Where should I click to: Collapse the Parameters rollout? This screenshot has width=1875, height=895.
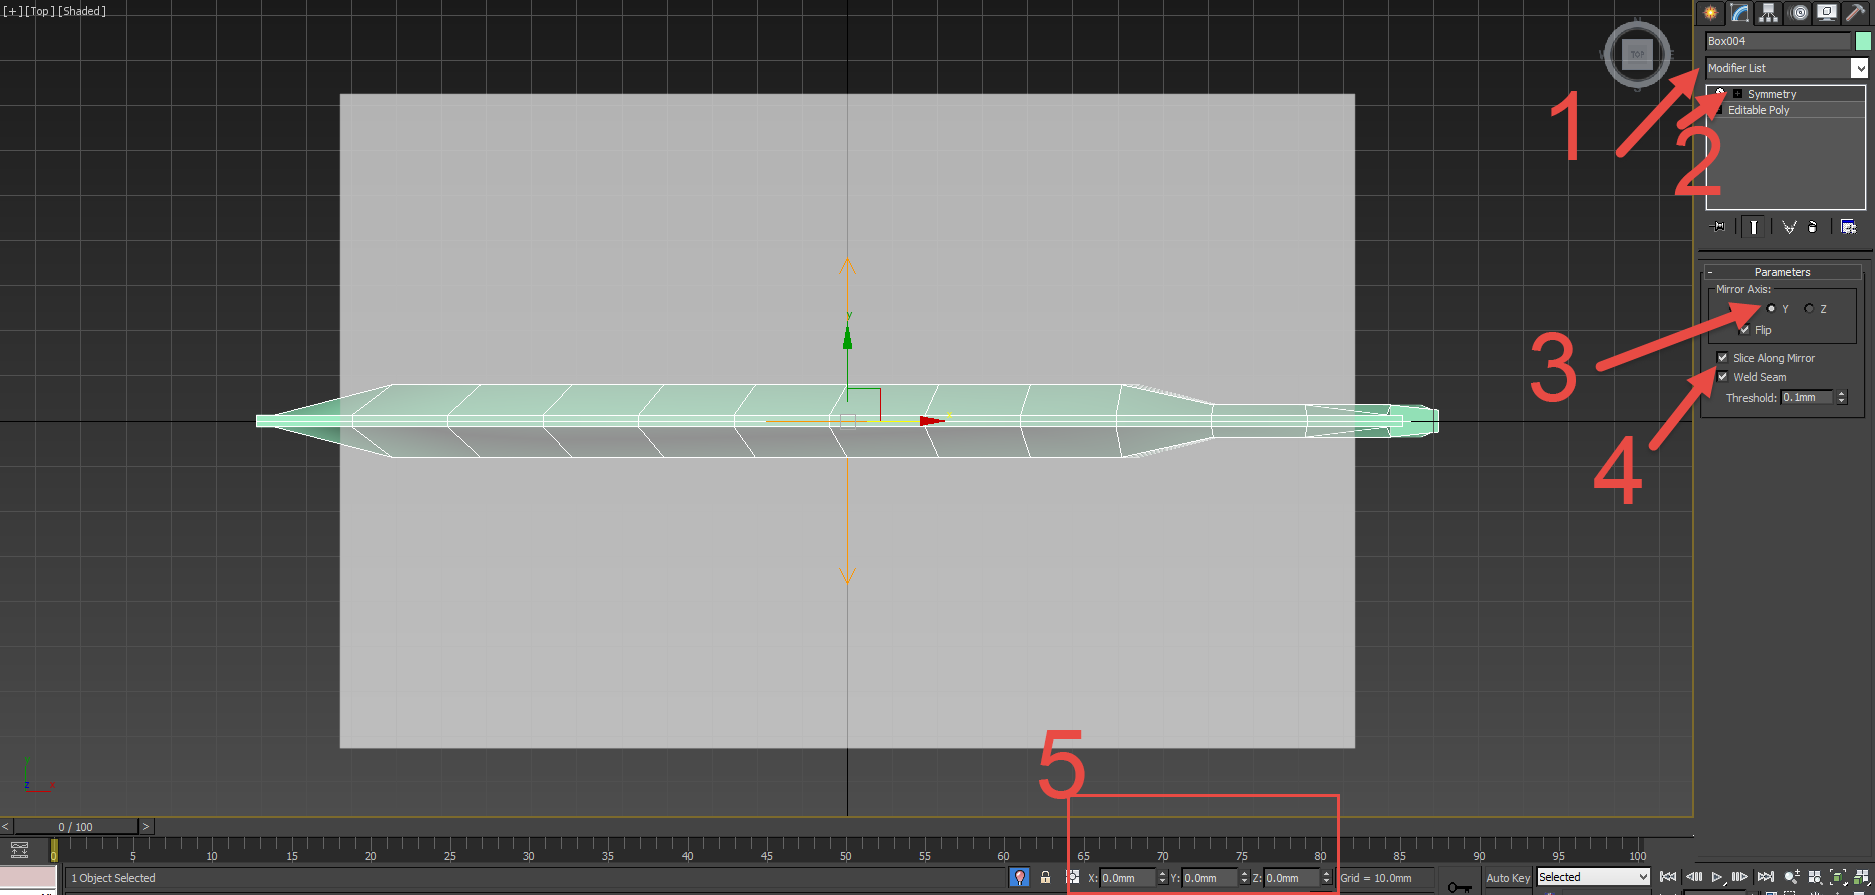pyautogui.click(x=1783, y=272)
